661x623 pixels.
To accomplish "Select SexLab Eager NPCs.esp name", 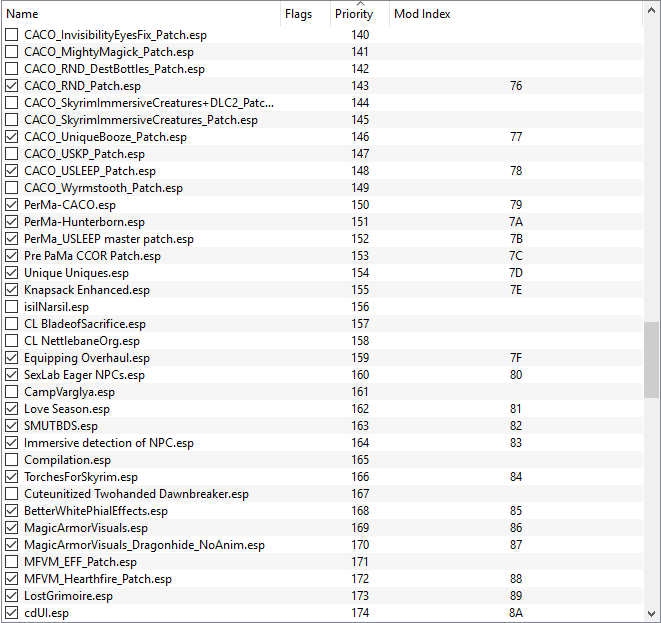I will click(84, 375).
